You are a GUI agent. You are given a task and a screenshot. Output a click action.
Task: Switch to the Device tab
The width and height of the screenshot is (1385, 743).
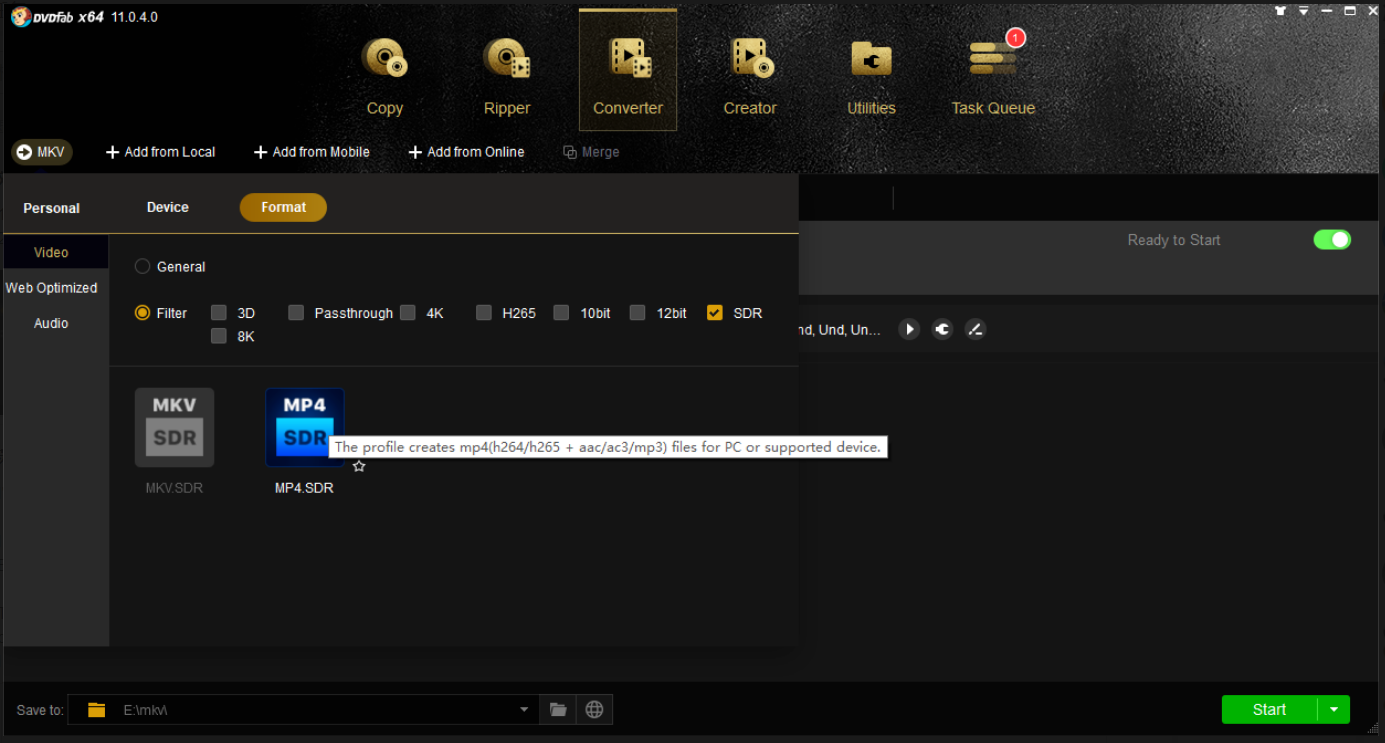pos(167,207)
